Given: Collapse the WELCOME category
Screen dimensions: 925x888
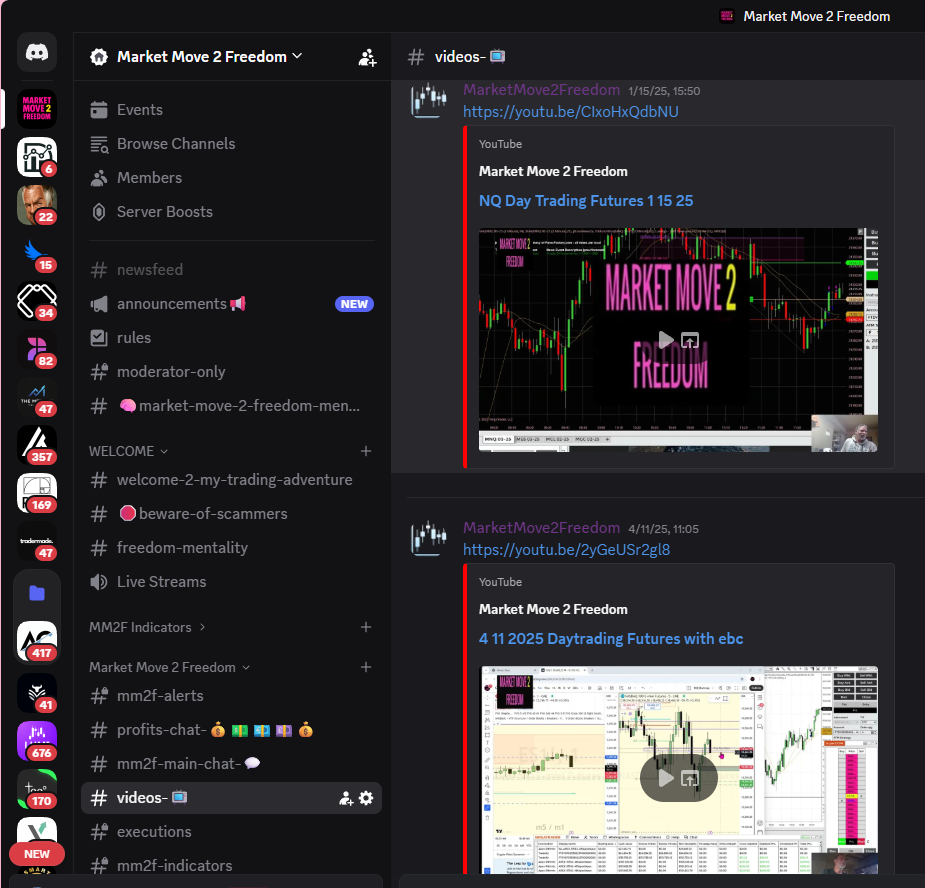Looking at the screenshot, I should coord(128,451).
